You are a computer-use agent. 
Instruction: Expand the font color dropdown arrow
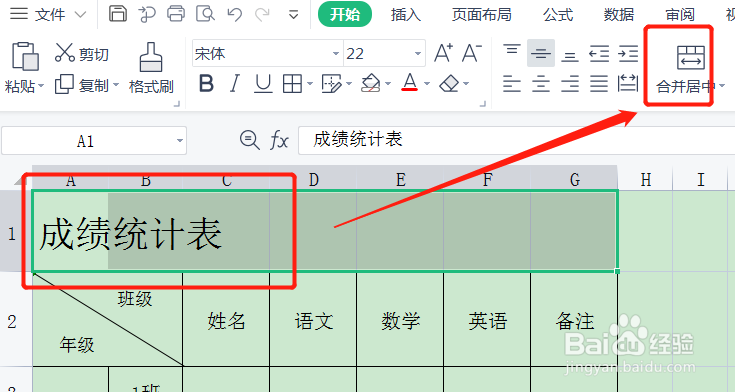pos(427,84)
